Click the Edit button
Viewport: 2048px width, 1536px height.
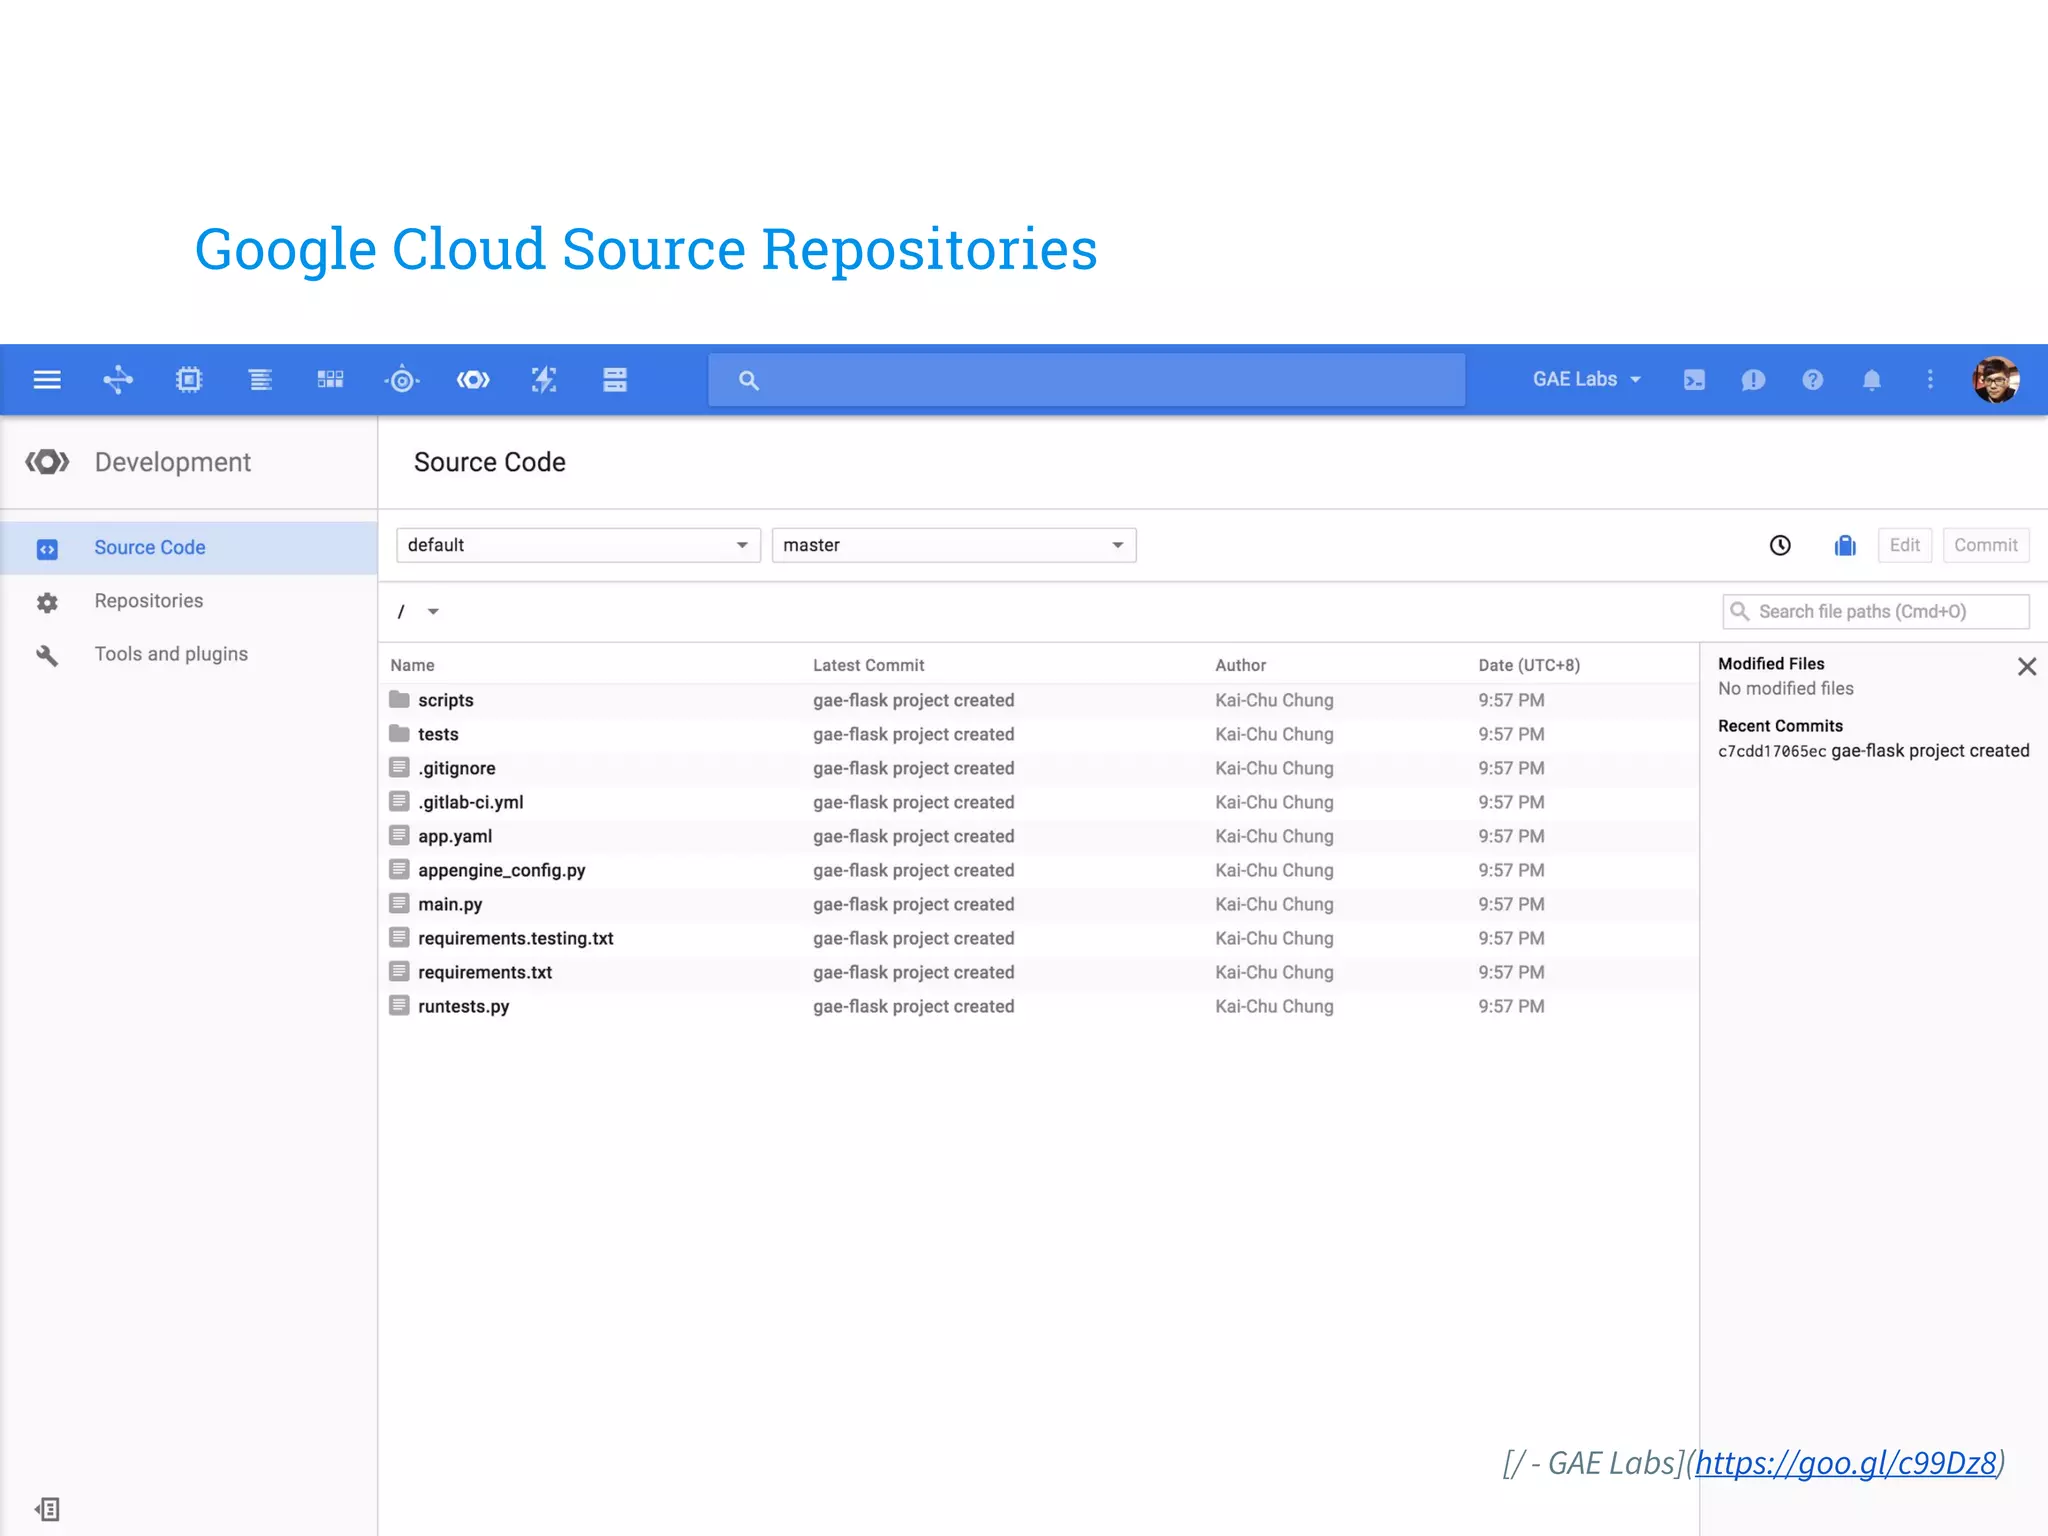[1904, 545]
